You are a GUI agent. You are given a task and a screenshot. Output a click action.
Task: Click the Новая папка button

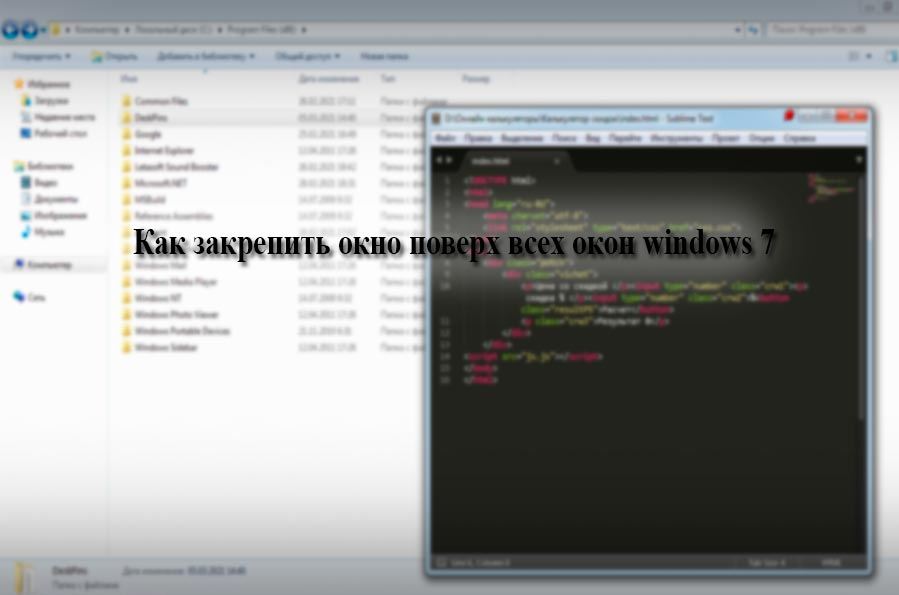point(384,56)
